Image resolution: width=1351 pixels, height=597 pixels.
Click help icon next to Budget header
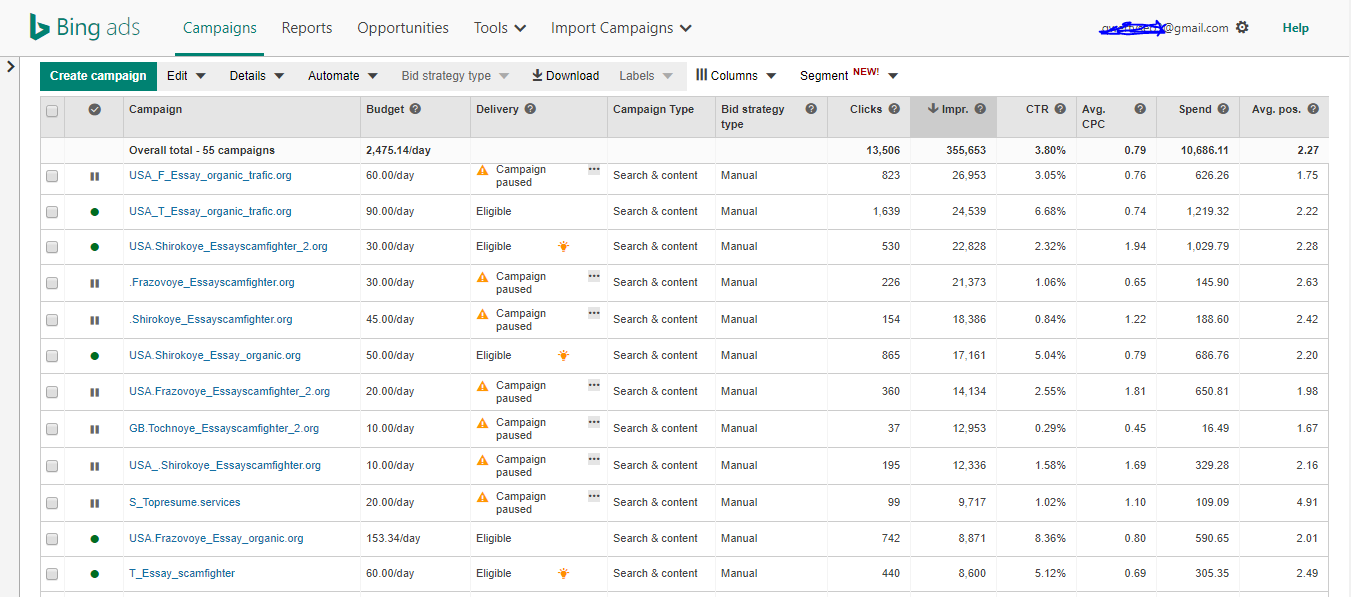[x=415, y=109]
